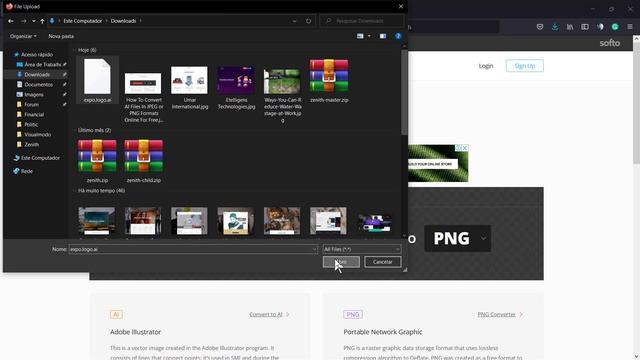Click Sign Up on the softo page
This screenshot has width=640, height=360.
(524, 66)
